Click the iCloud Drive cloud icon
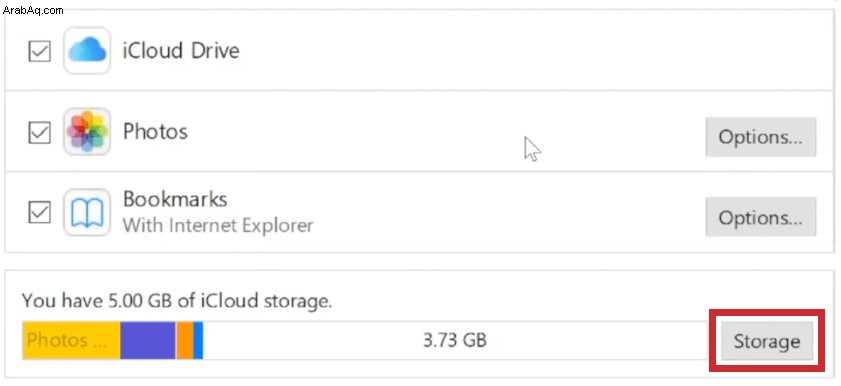Screen dimensions: 841x386 click(87, 50)
